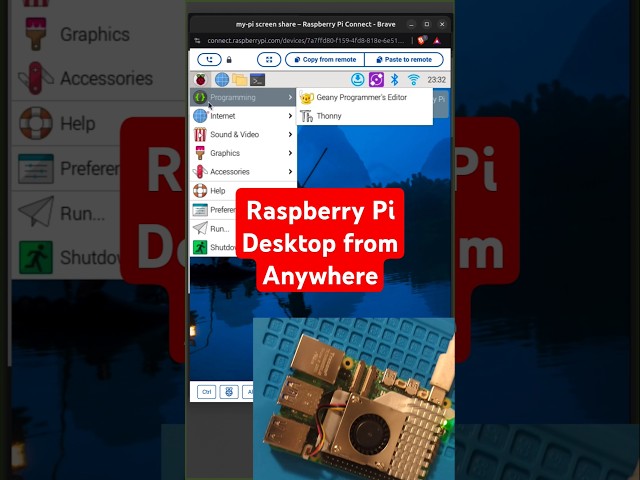
Task: Launch the Terminal from the Pi taskbar
Action: (x=258, y=80)
